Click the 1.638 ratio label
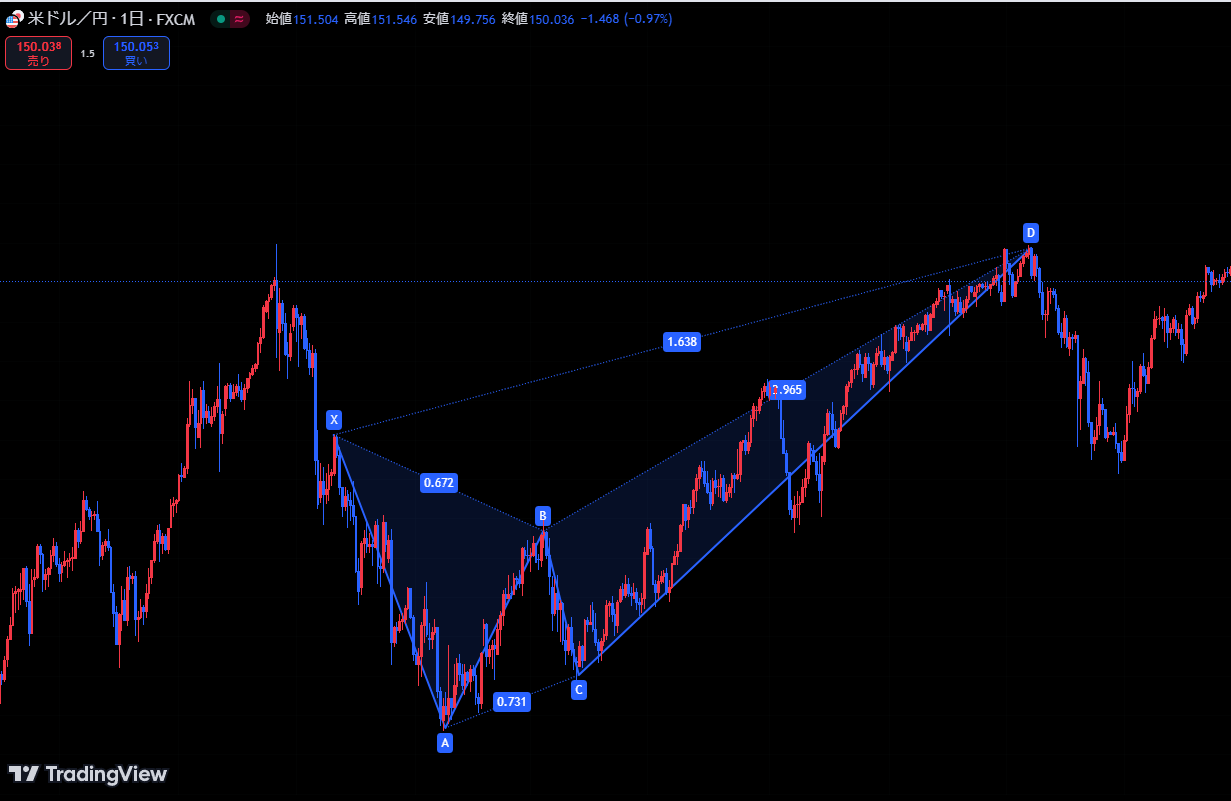This screenshot has height=801, width=1231. point(682,342)
